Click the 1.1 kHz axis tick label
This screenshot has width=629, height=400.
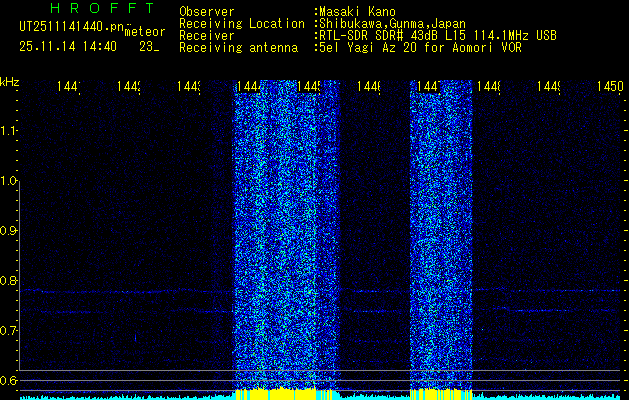point(8,130)
